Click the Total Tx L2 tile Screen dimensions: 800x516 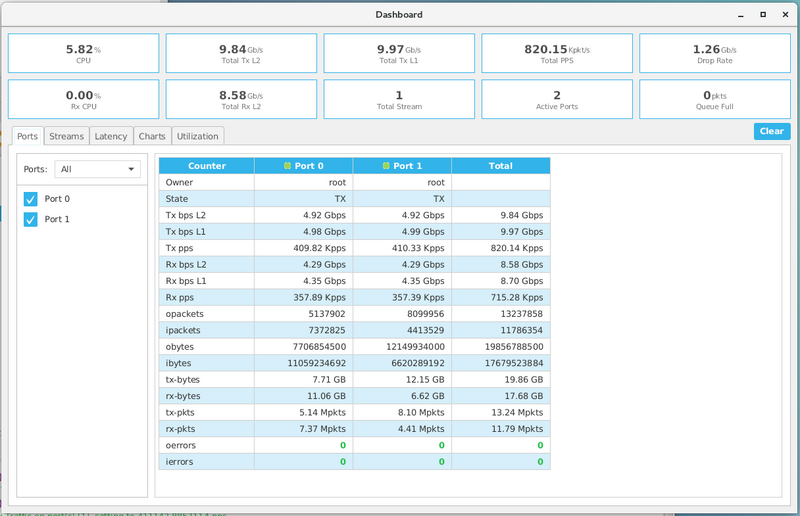click(x=241, y=53)
